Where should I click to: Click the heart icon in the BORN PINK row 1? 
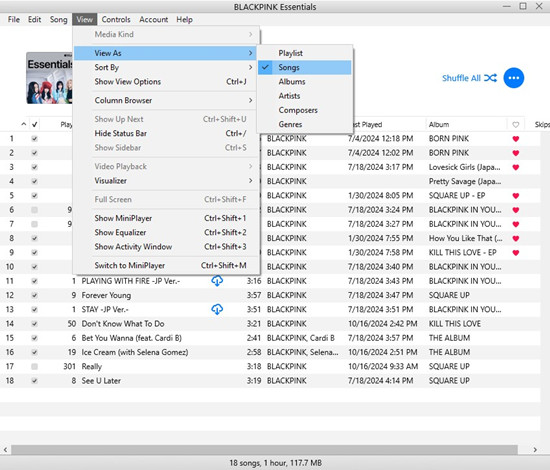515,139
